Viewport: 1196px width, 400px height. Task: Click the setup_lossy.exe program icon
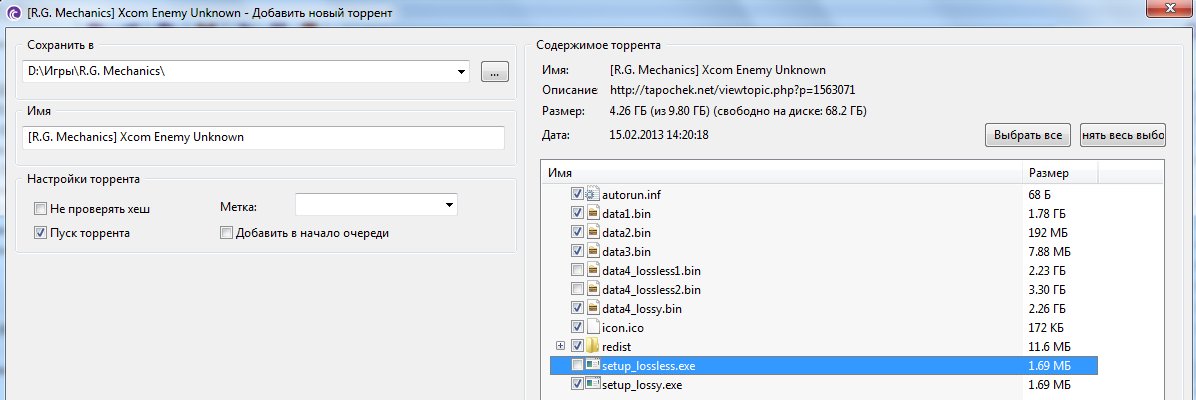coord(593,384)
